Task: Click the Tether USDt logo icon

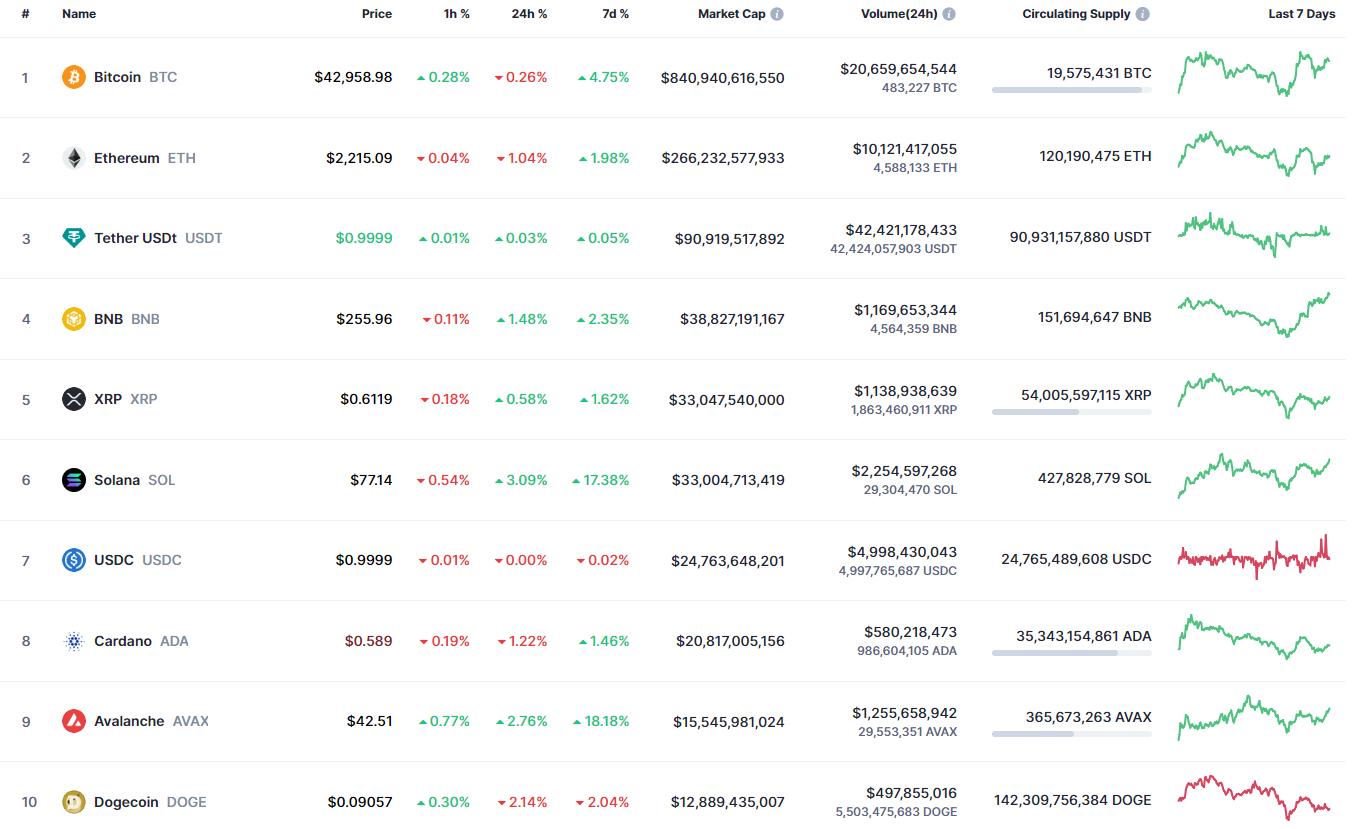Action: pyautogui.click(x=74, y=238)
